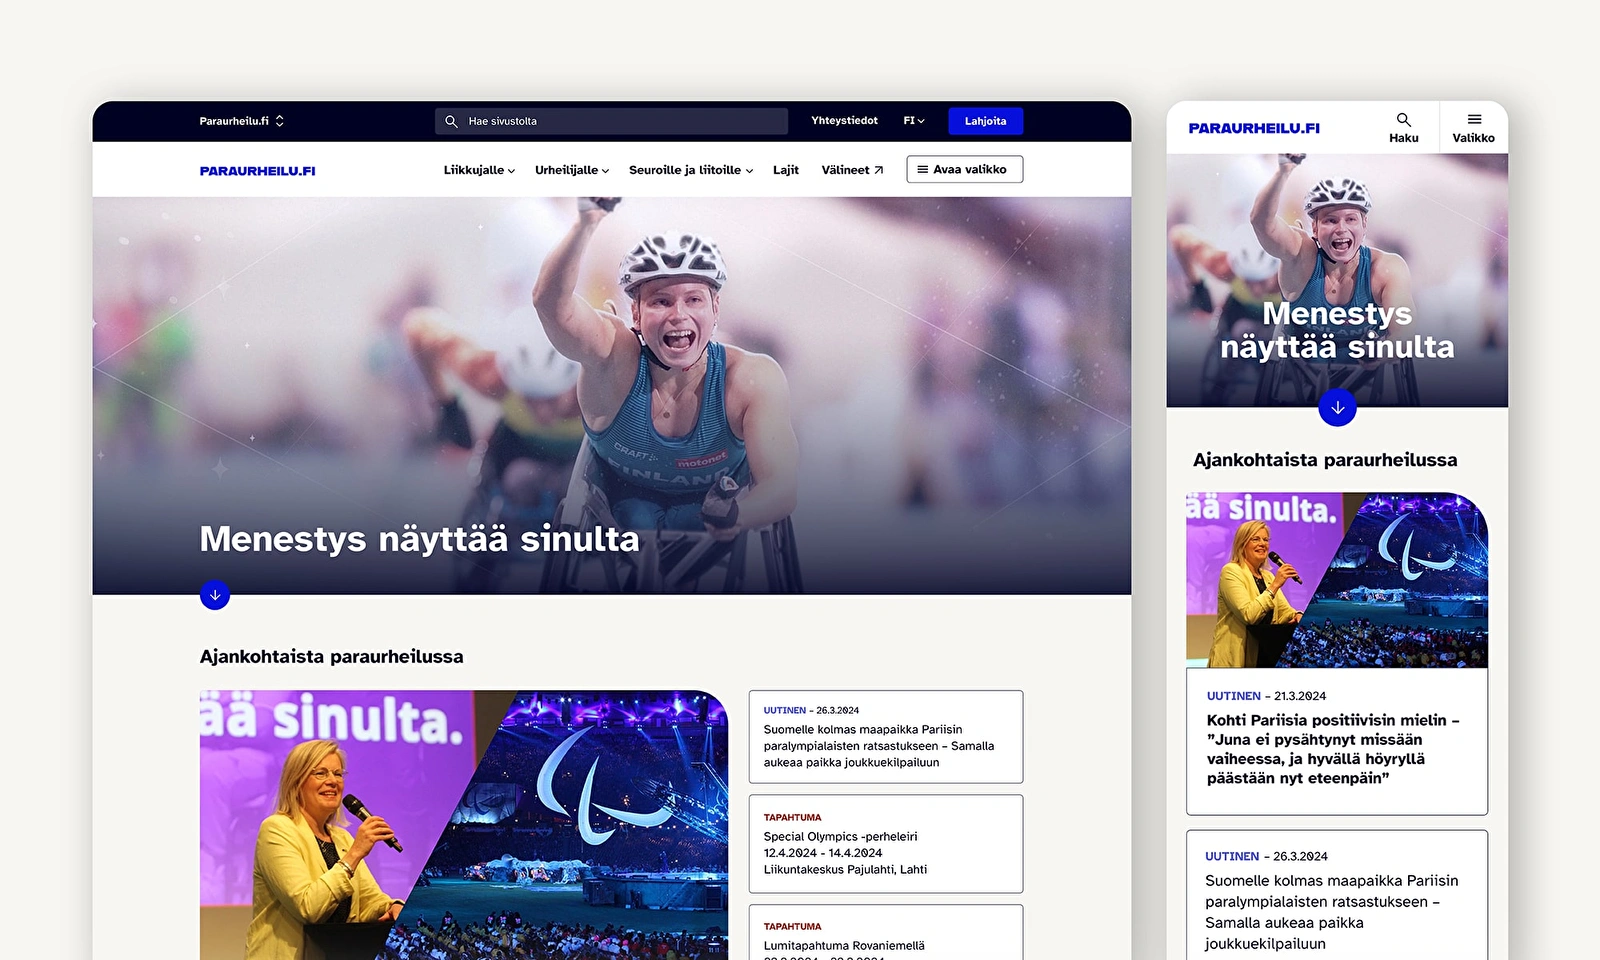The height and width of the screenshot is (960, 1600).
Task: Click mobile heading Ajankohtaista paraurheilussa
Action: [x=1325, y=460]
